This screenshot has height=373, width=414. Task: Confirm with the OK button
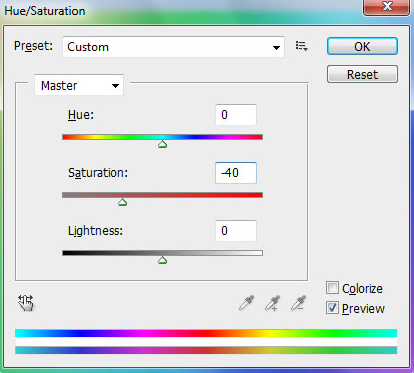click(362, 46)
